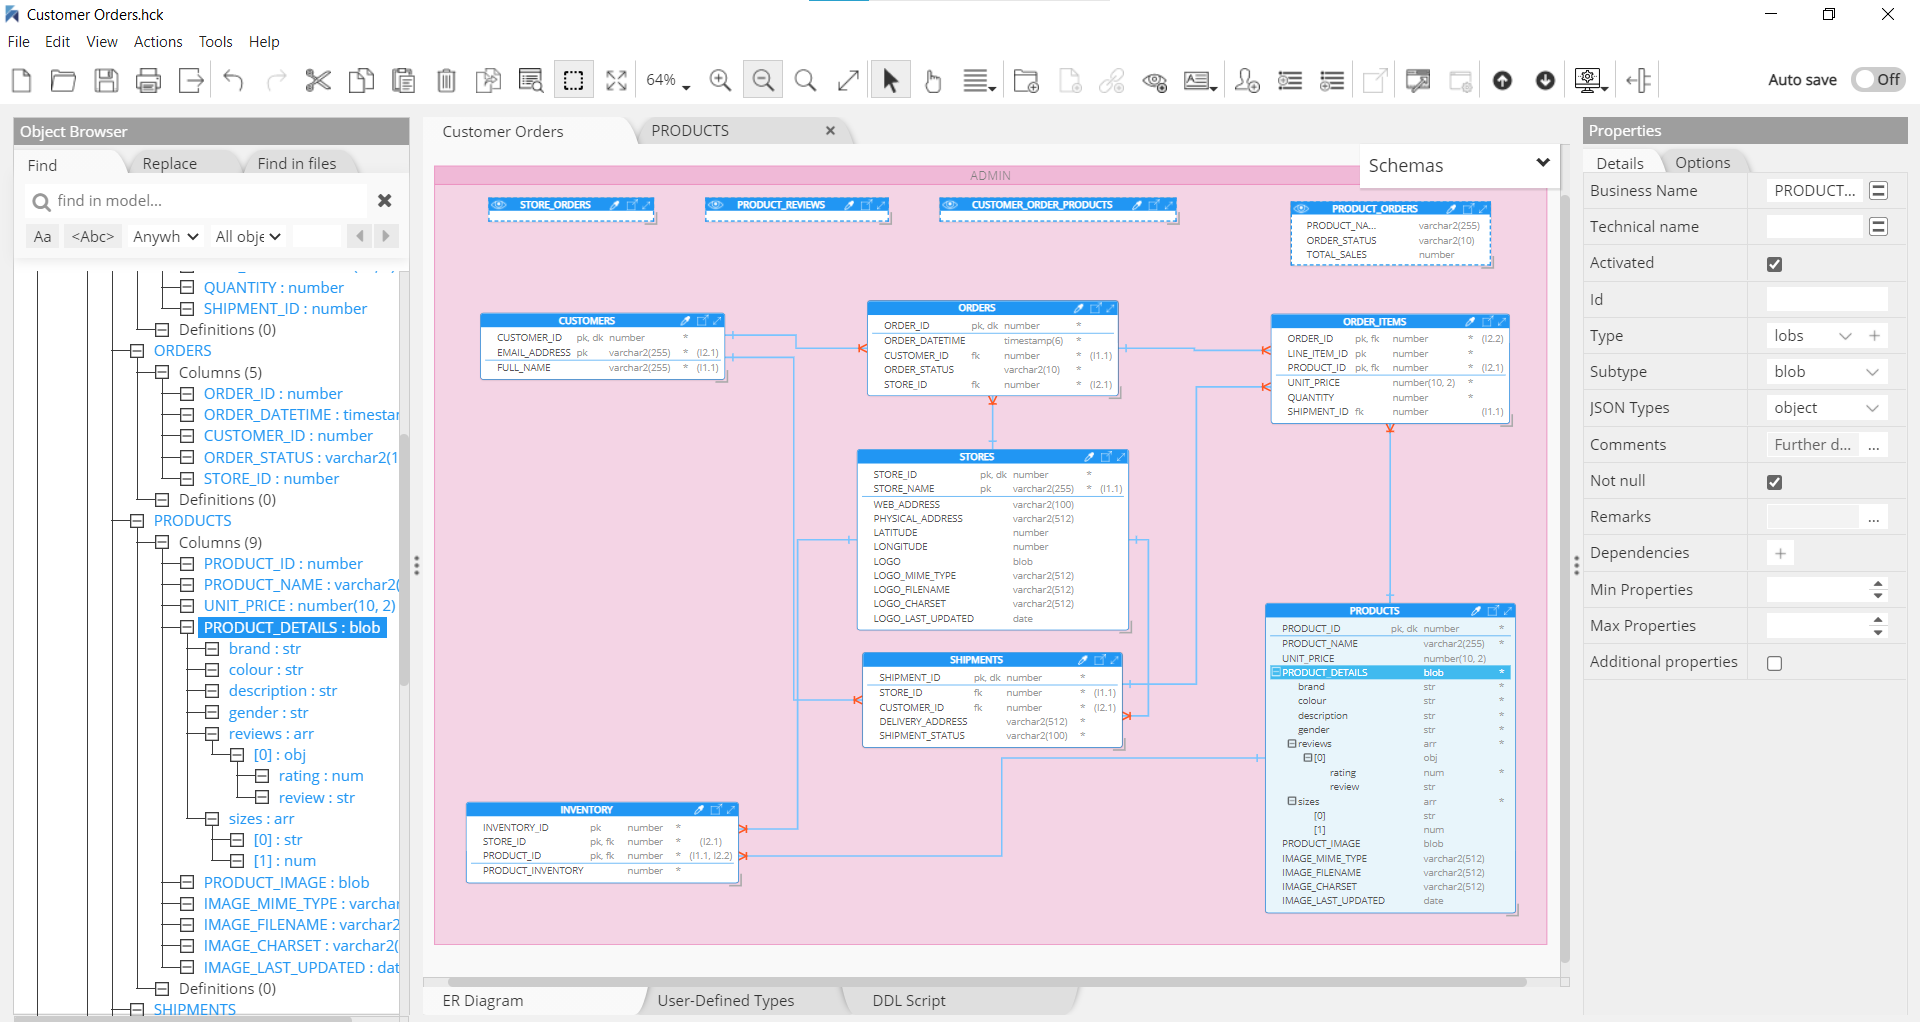Open a model with the folder icon
Image resolution: width=1920 pixels, height=1022 pixels.
[x=63, y=80]
